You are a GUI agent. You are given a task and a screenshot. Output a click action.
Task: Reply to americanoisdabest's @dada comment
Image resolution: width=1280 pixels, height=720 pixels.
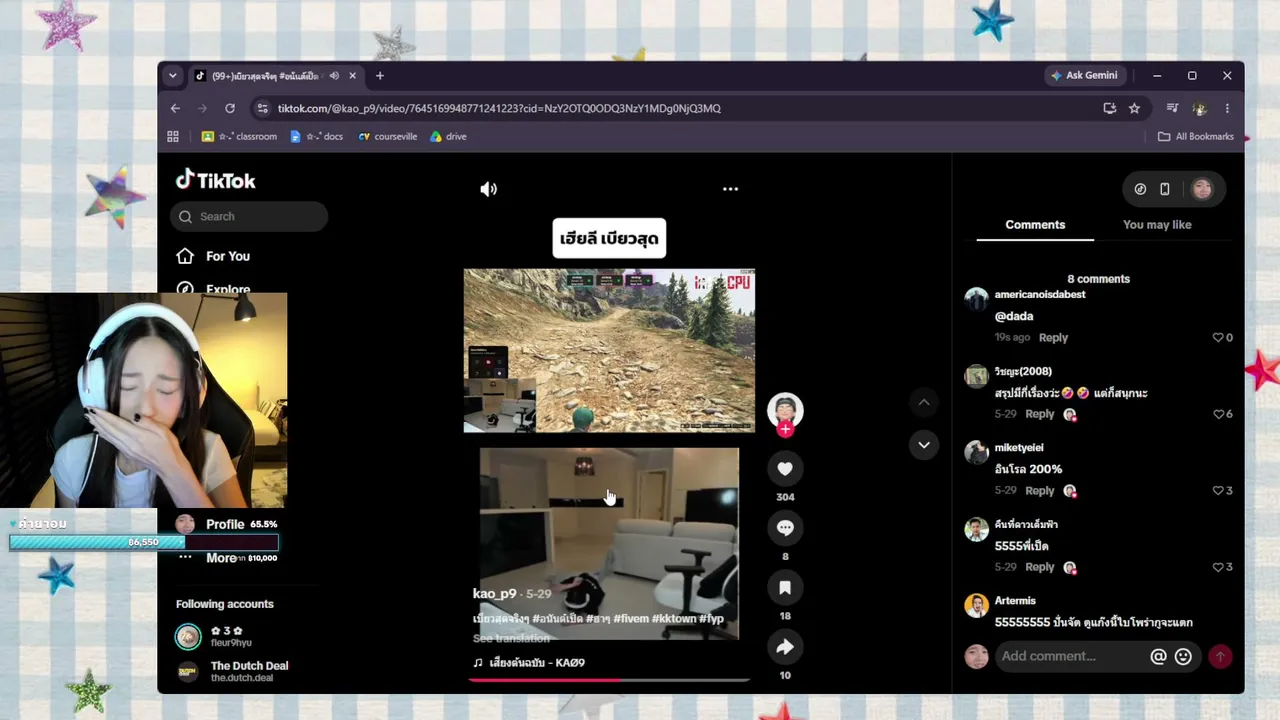click(x=1053, y=338)
